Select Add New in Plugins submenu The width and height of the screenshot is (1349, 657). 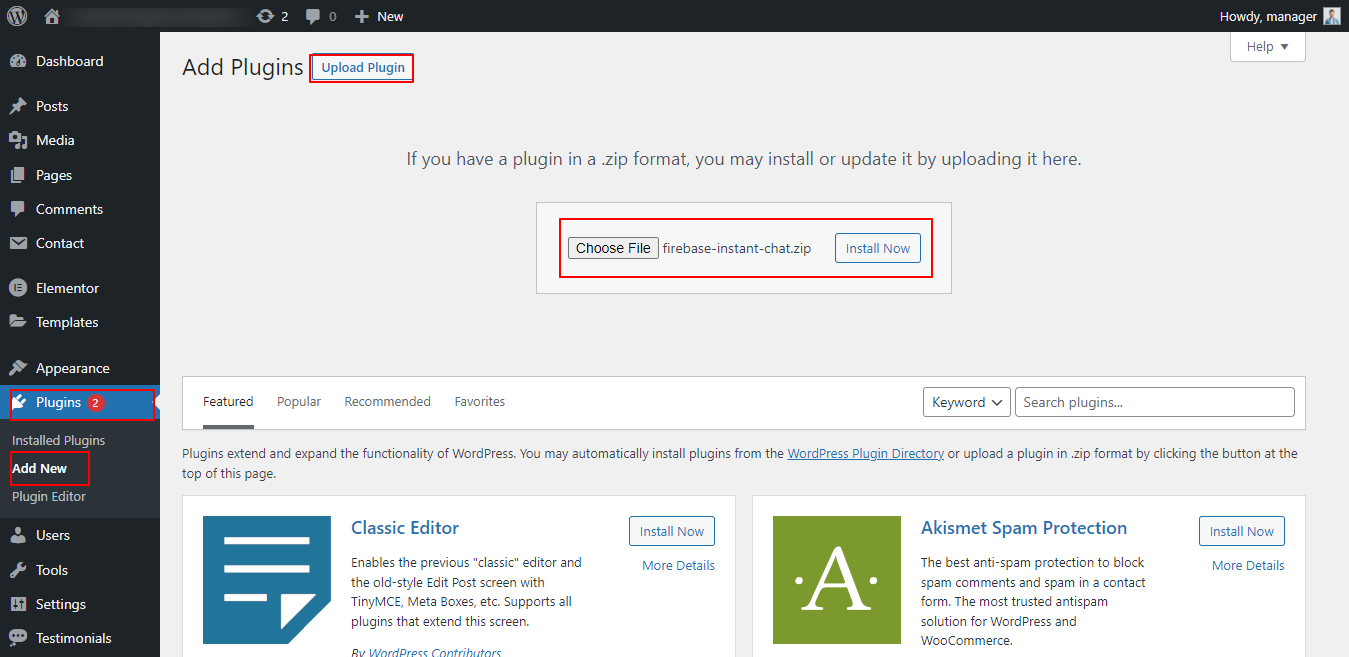40,468
